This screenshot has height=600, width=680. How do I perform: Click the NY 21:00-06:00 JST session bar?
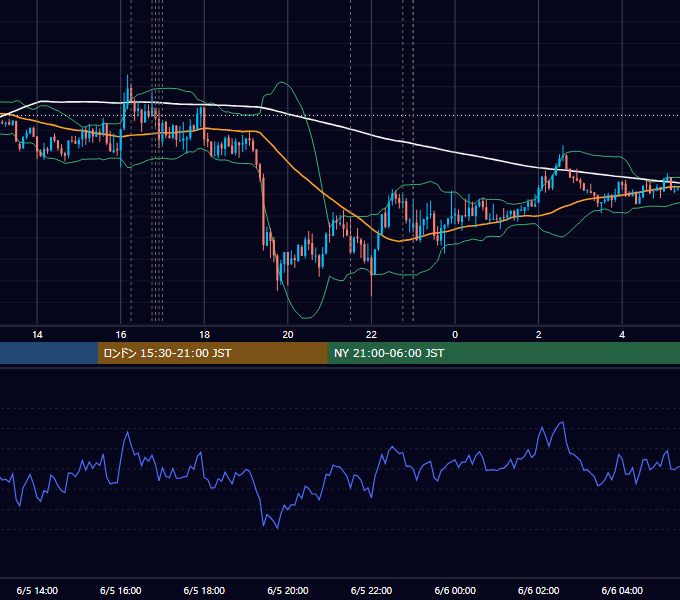[x=503, y=353]
